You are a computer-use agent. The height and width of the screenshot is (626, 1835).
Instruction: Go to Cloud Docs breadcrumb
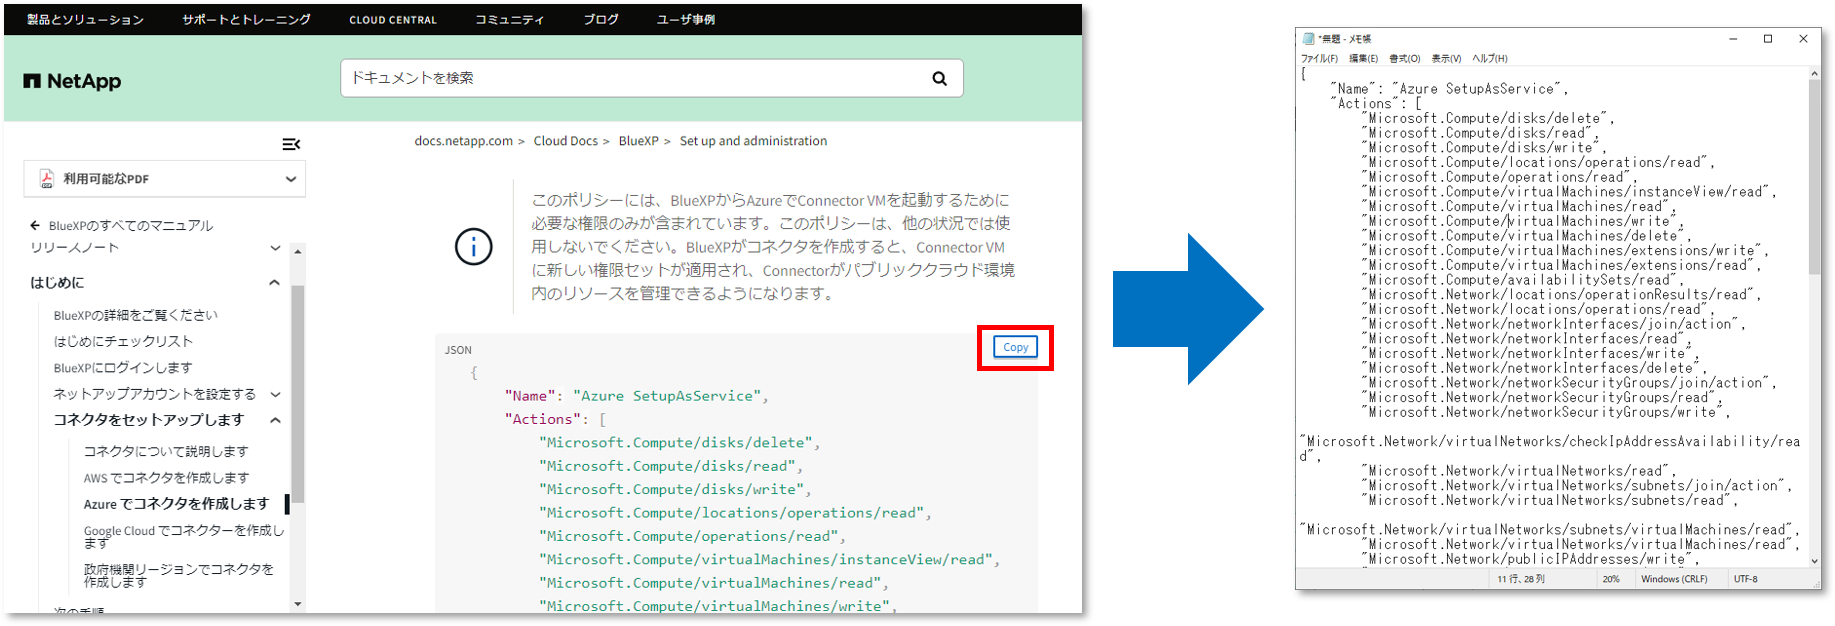[x=566, y=141]
